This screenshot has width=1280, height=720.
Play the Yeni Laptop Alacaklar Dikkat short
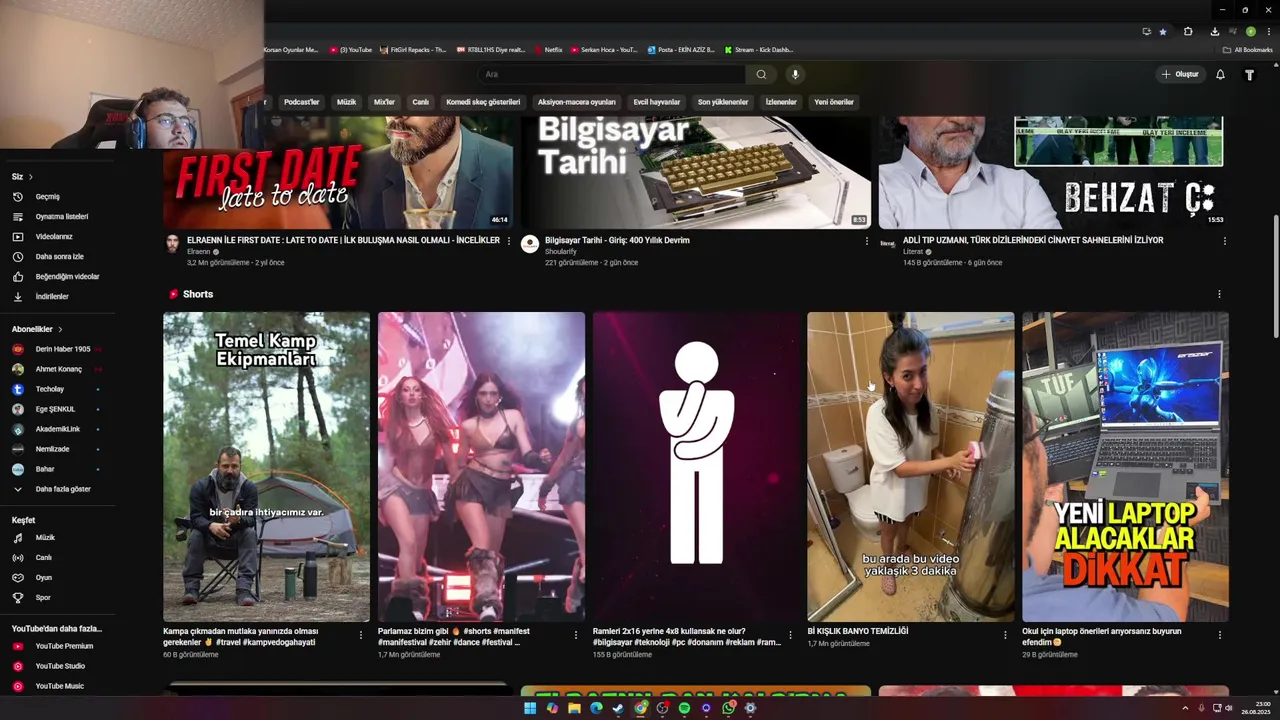point(1125,467)
